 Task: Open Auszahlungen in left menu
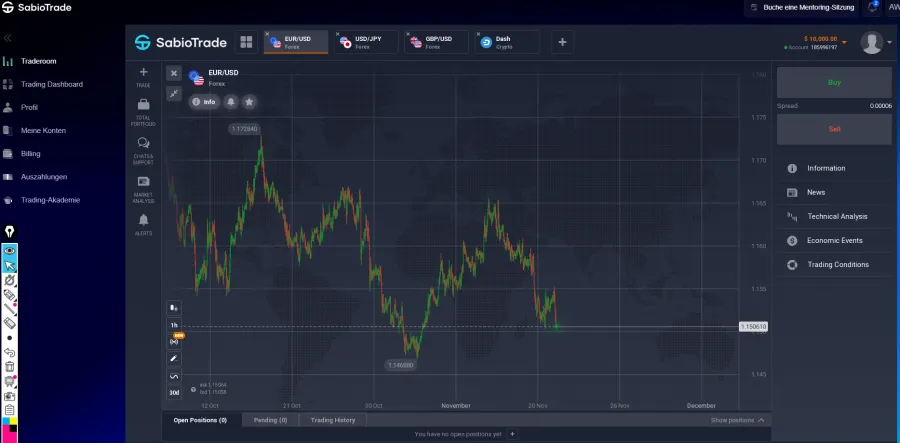(44, 177)
